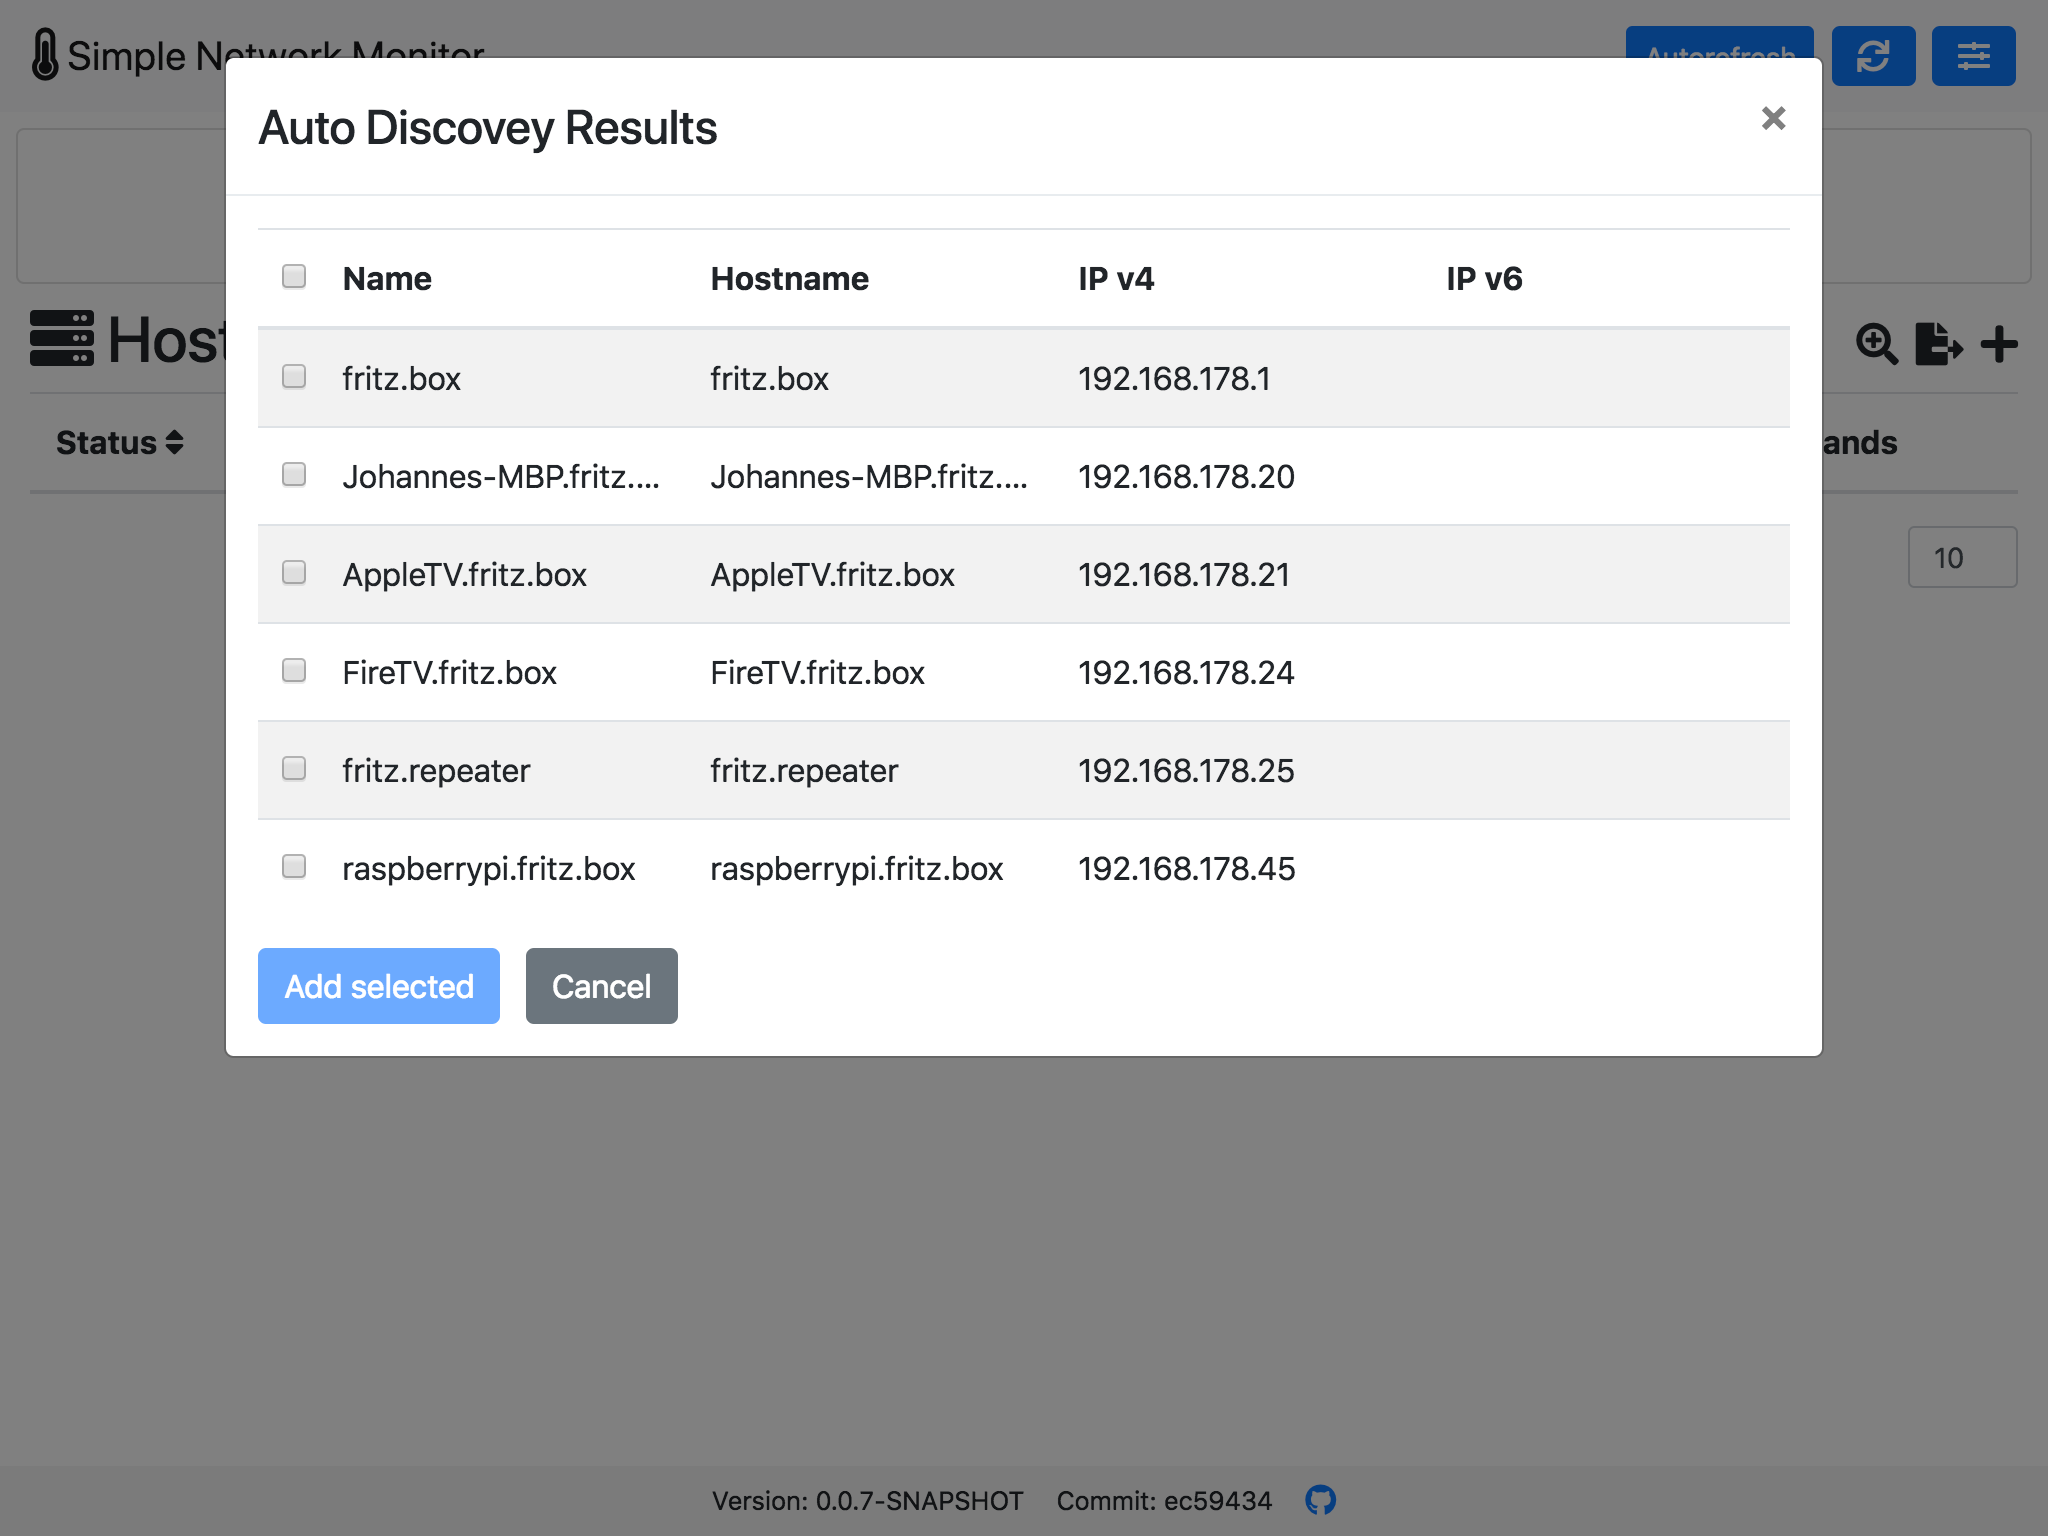The height and width of the screenshot is (1536, 2048).
Task: Click the Name column header
Action: coord(386,278)
